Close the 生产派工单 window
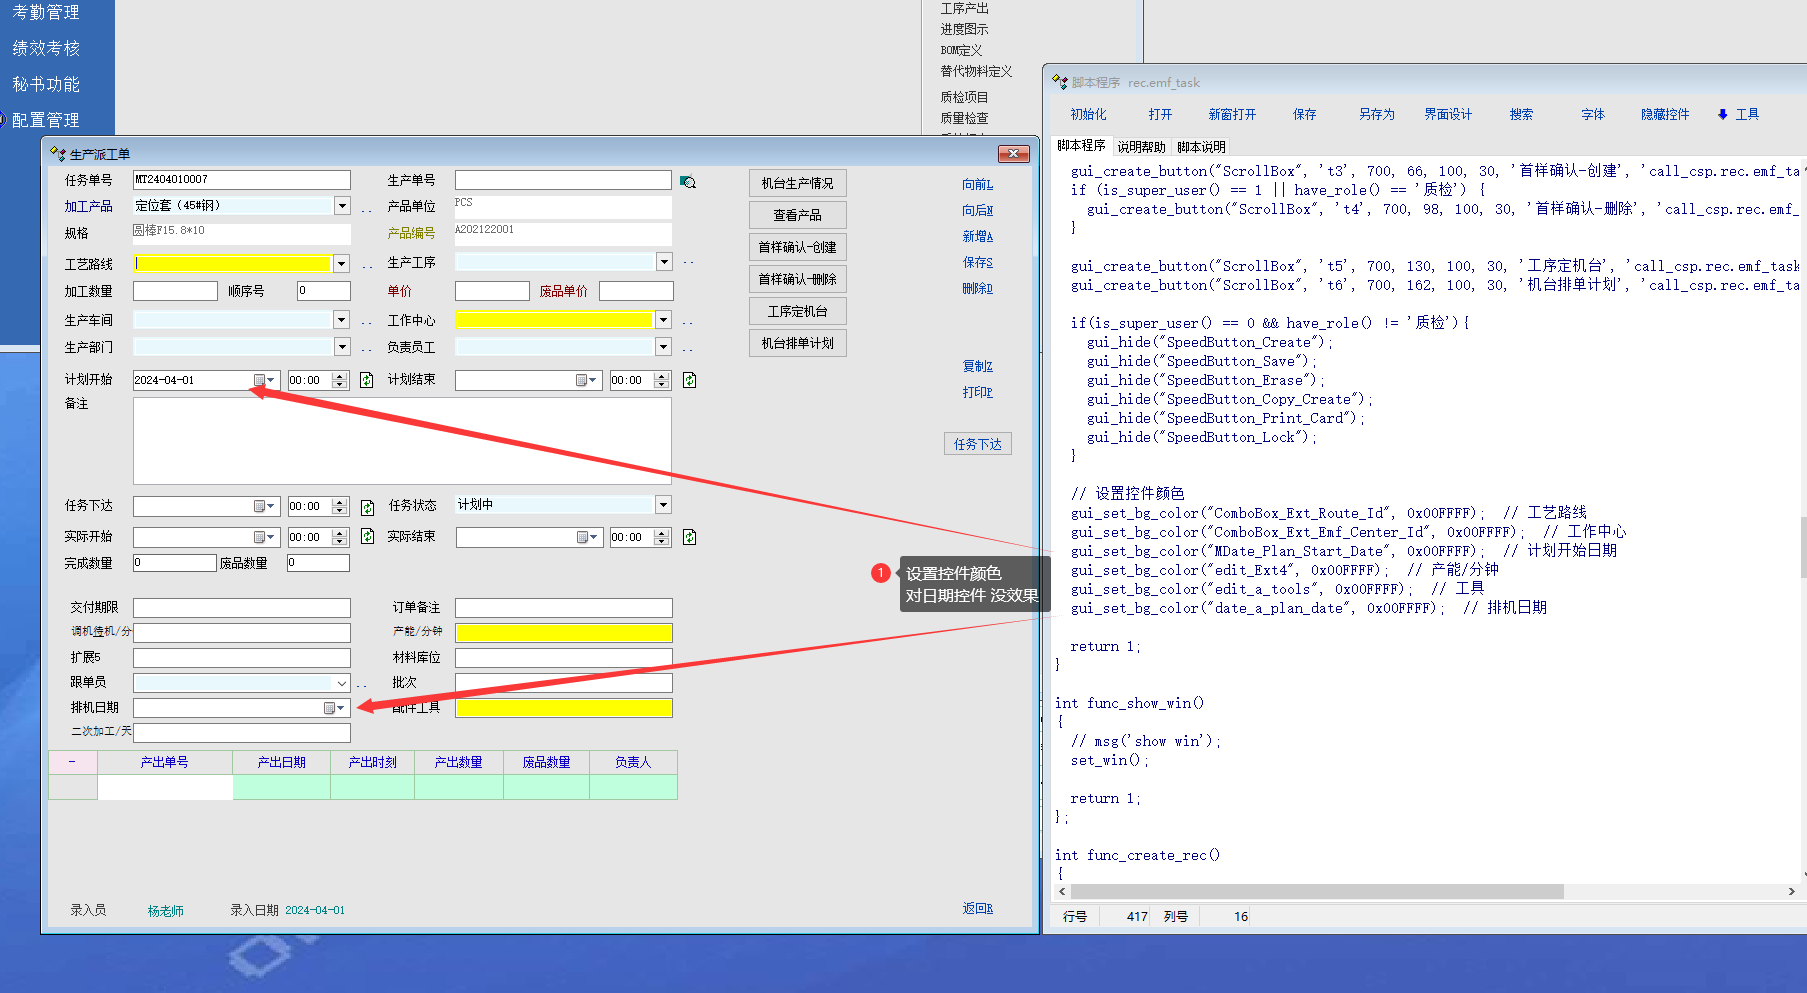 1013,154
